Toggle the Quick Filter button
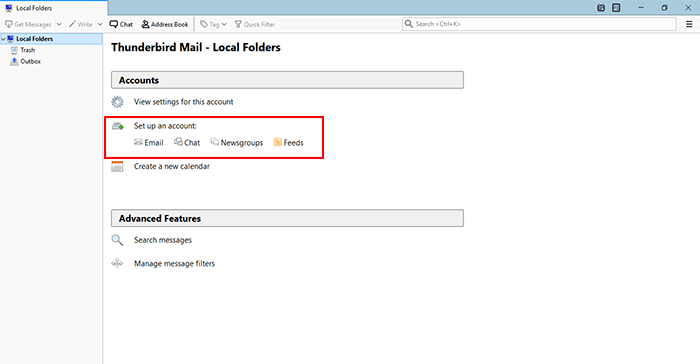The image size is (700, 364). [254, 24]
